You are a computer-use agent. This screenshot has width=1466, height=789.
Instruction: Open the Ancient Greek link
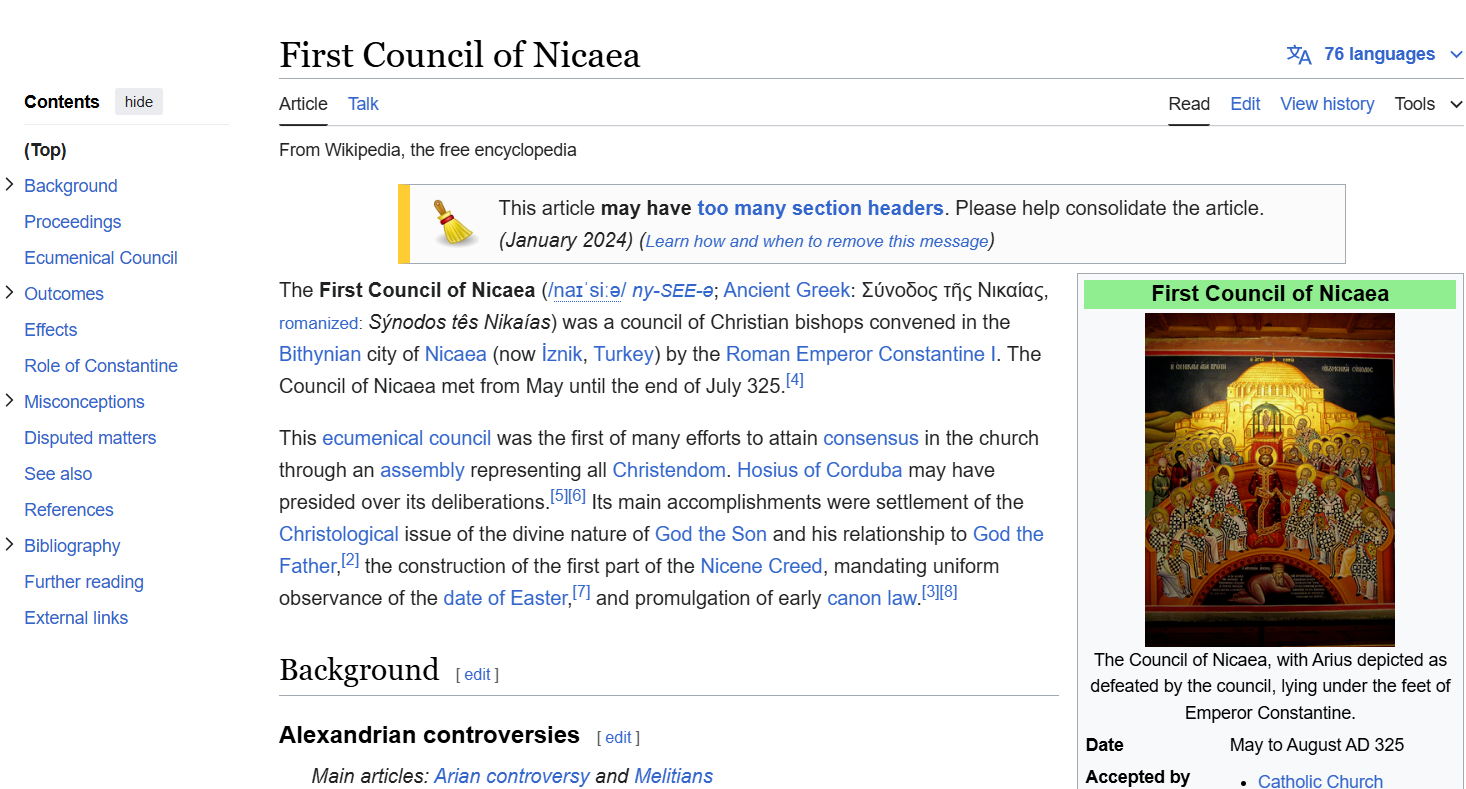point(786,291)
